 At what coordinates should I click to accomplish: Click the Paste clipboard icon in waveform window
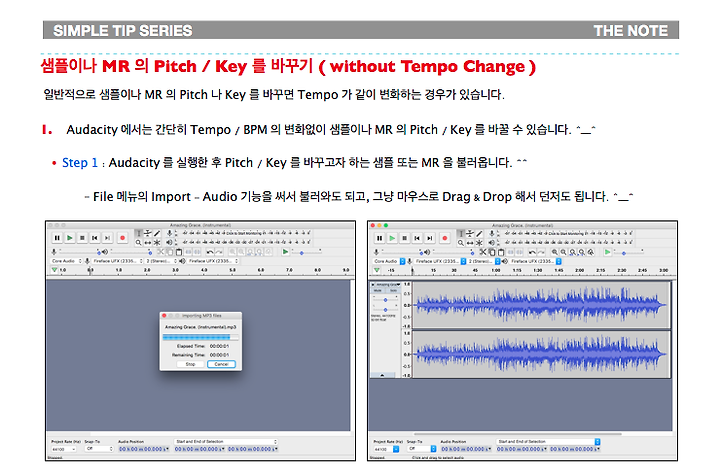[501, 252]
